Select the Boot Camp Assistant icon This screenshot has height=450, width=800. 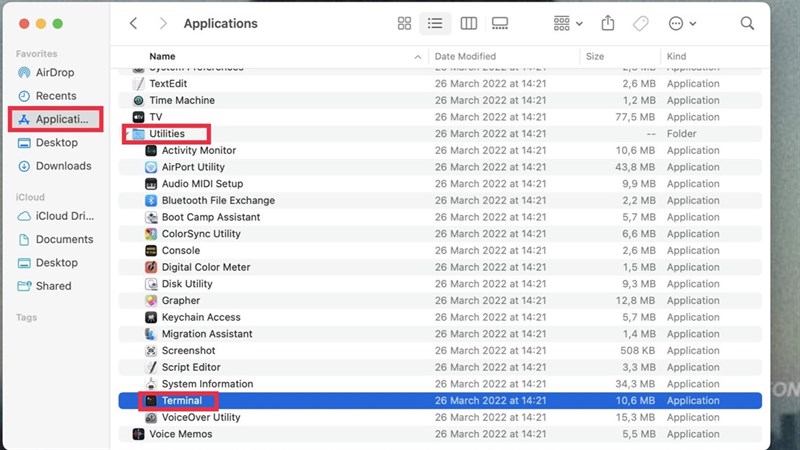151,217
